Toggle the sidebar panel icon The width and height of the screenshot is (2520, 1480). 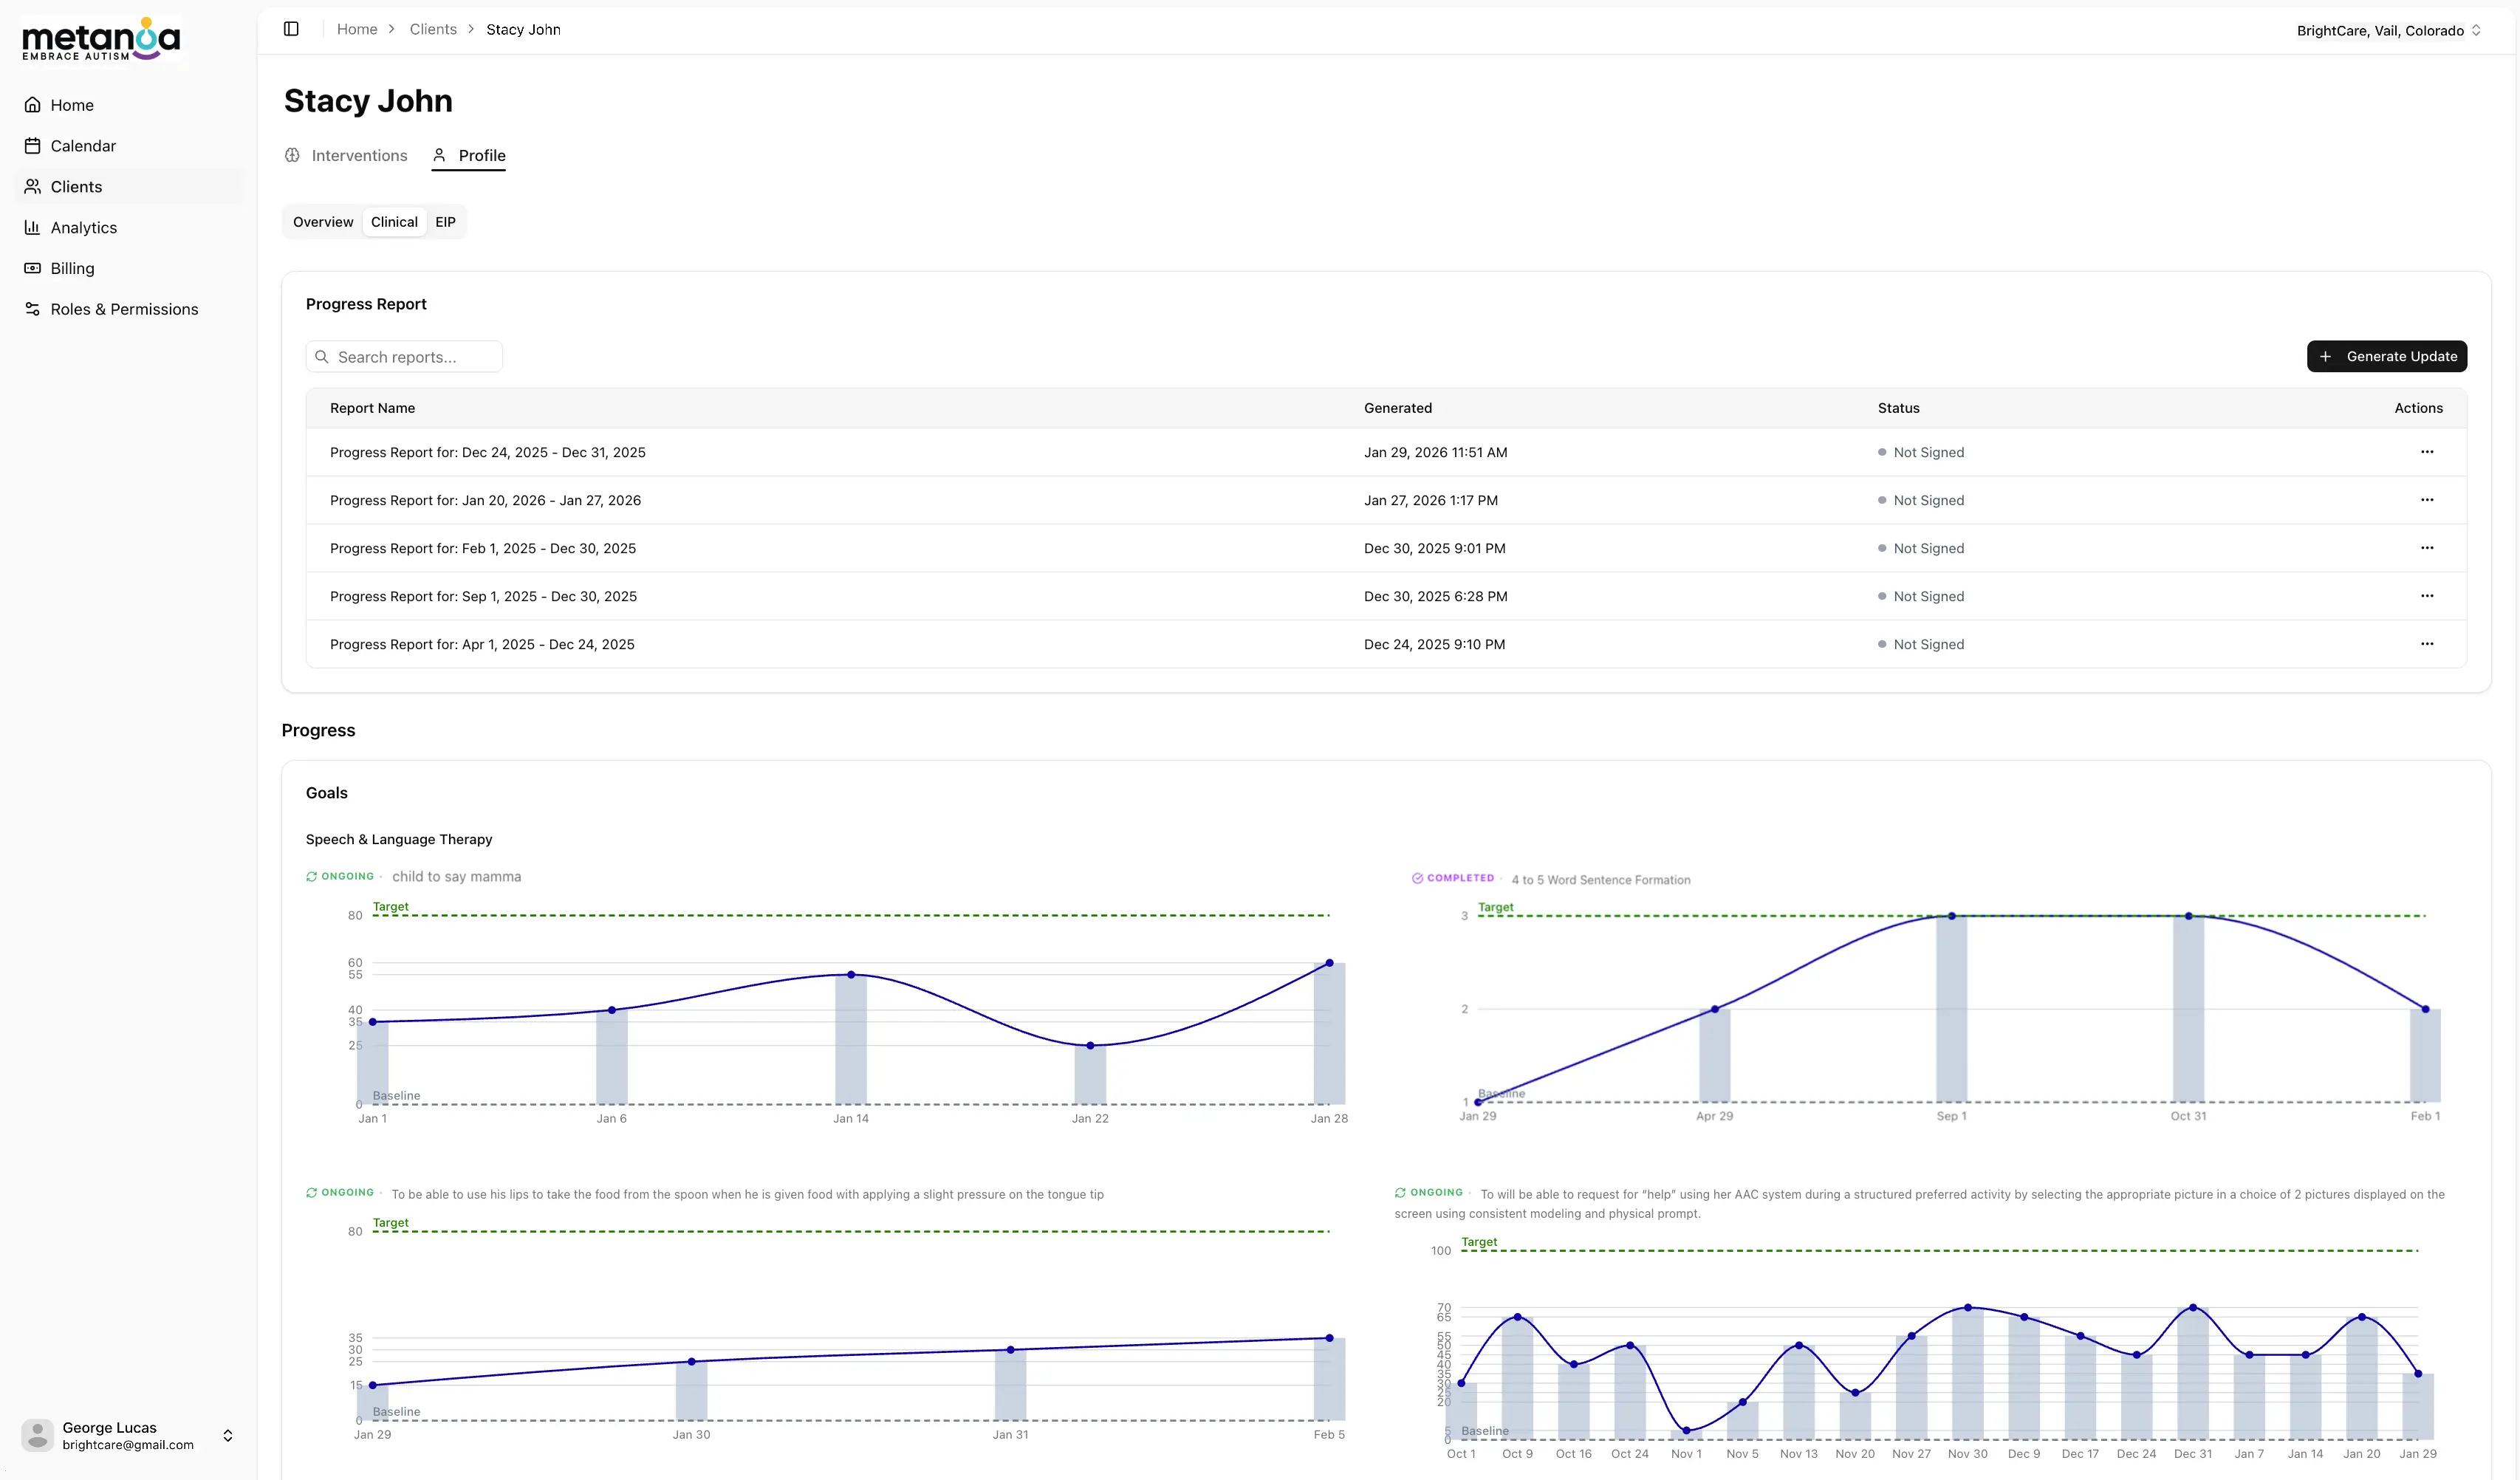tap(291, 29)
